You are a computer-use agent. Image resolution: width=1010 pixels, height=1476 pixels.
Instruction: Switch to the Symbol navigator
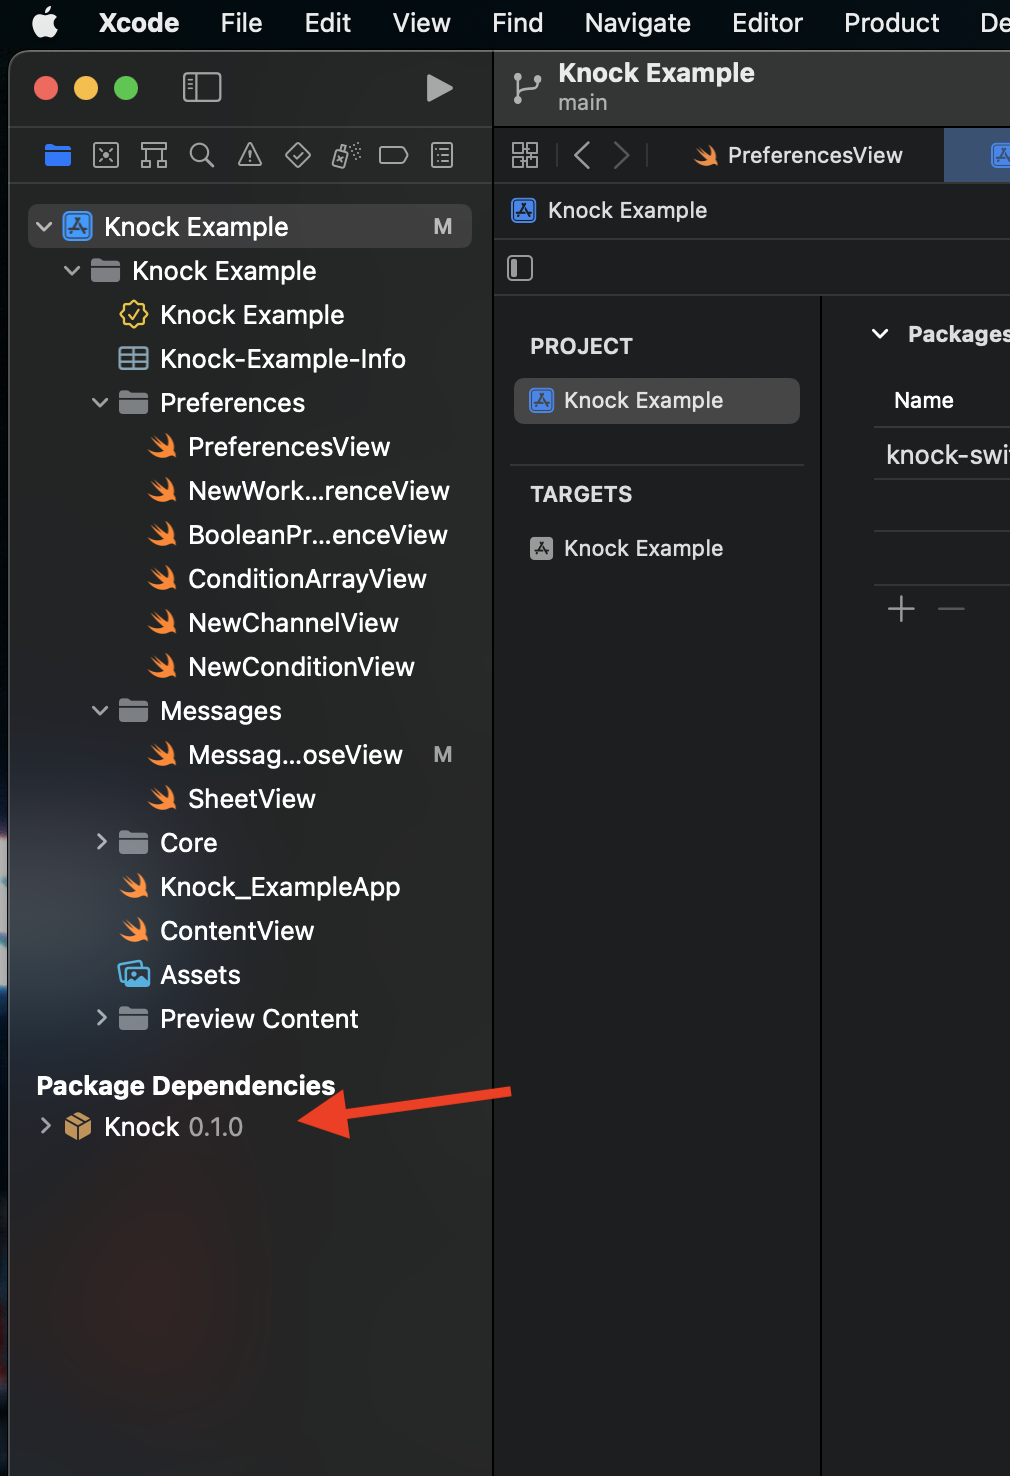(x=154, y=155)
